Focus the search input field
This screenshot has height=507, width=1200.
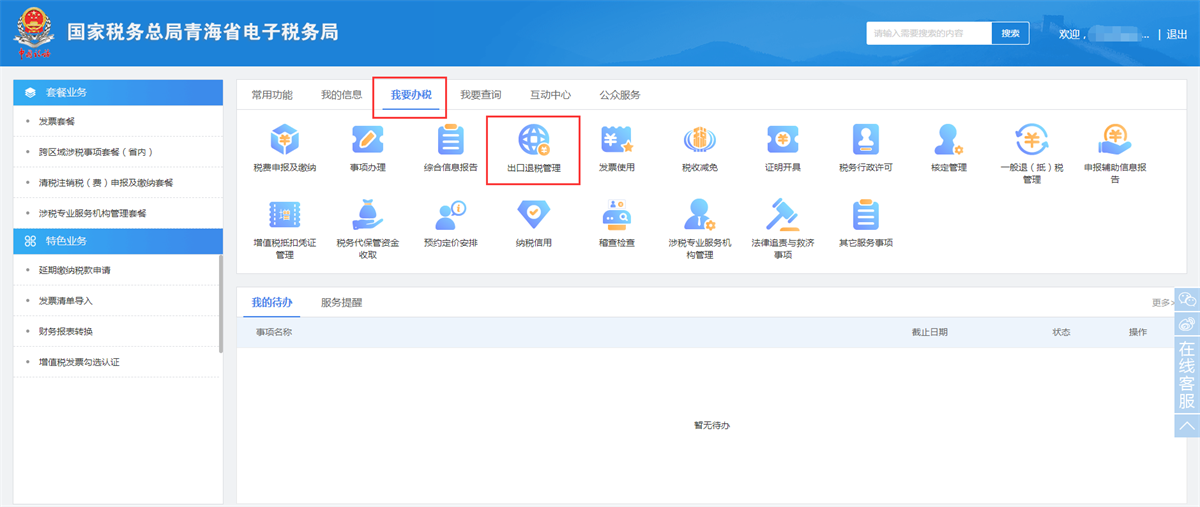(x=928, y=33)
